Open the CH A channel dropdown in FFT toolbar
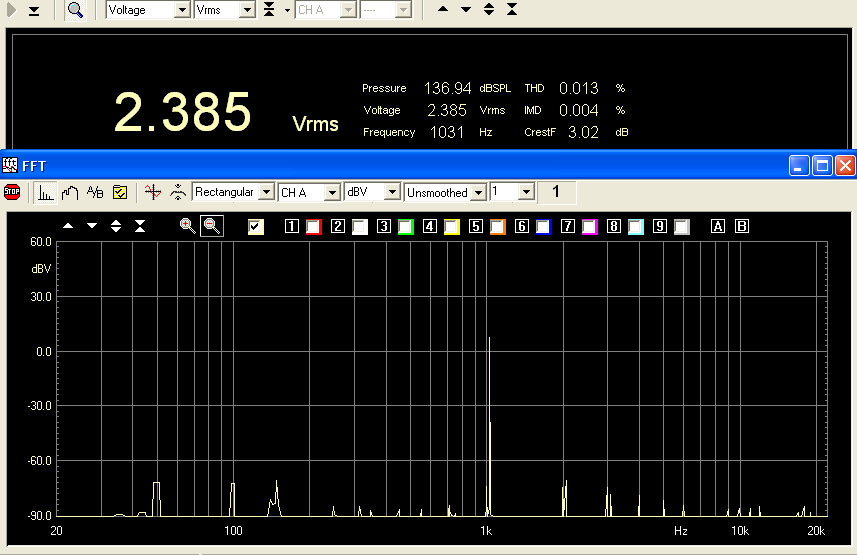 click(x=331, y=192)
